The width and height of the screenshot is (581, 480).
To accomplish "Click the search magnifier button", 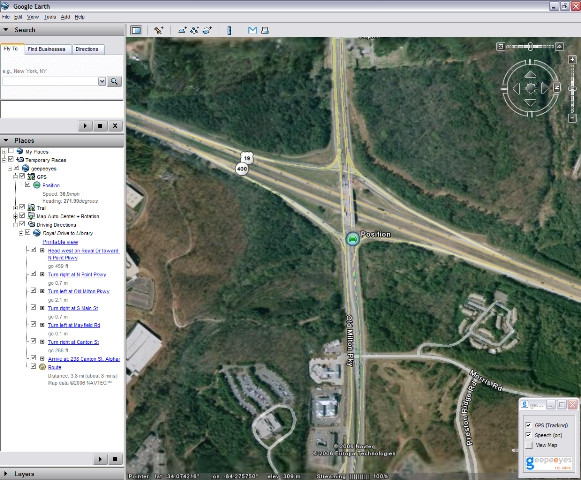I will tap(114, 81).
